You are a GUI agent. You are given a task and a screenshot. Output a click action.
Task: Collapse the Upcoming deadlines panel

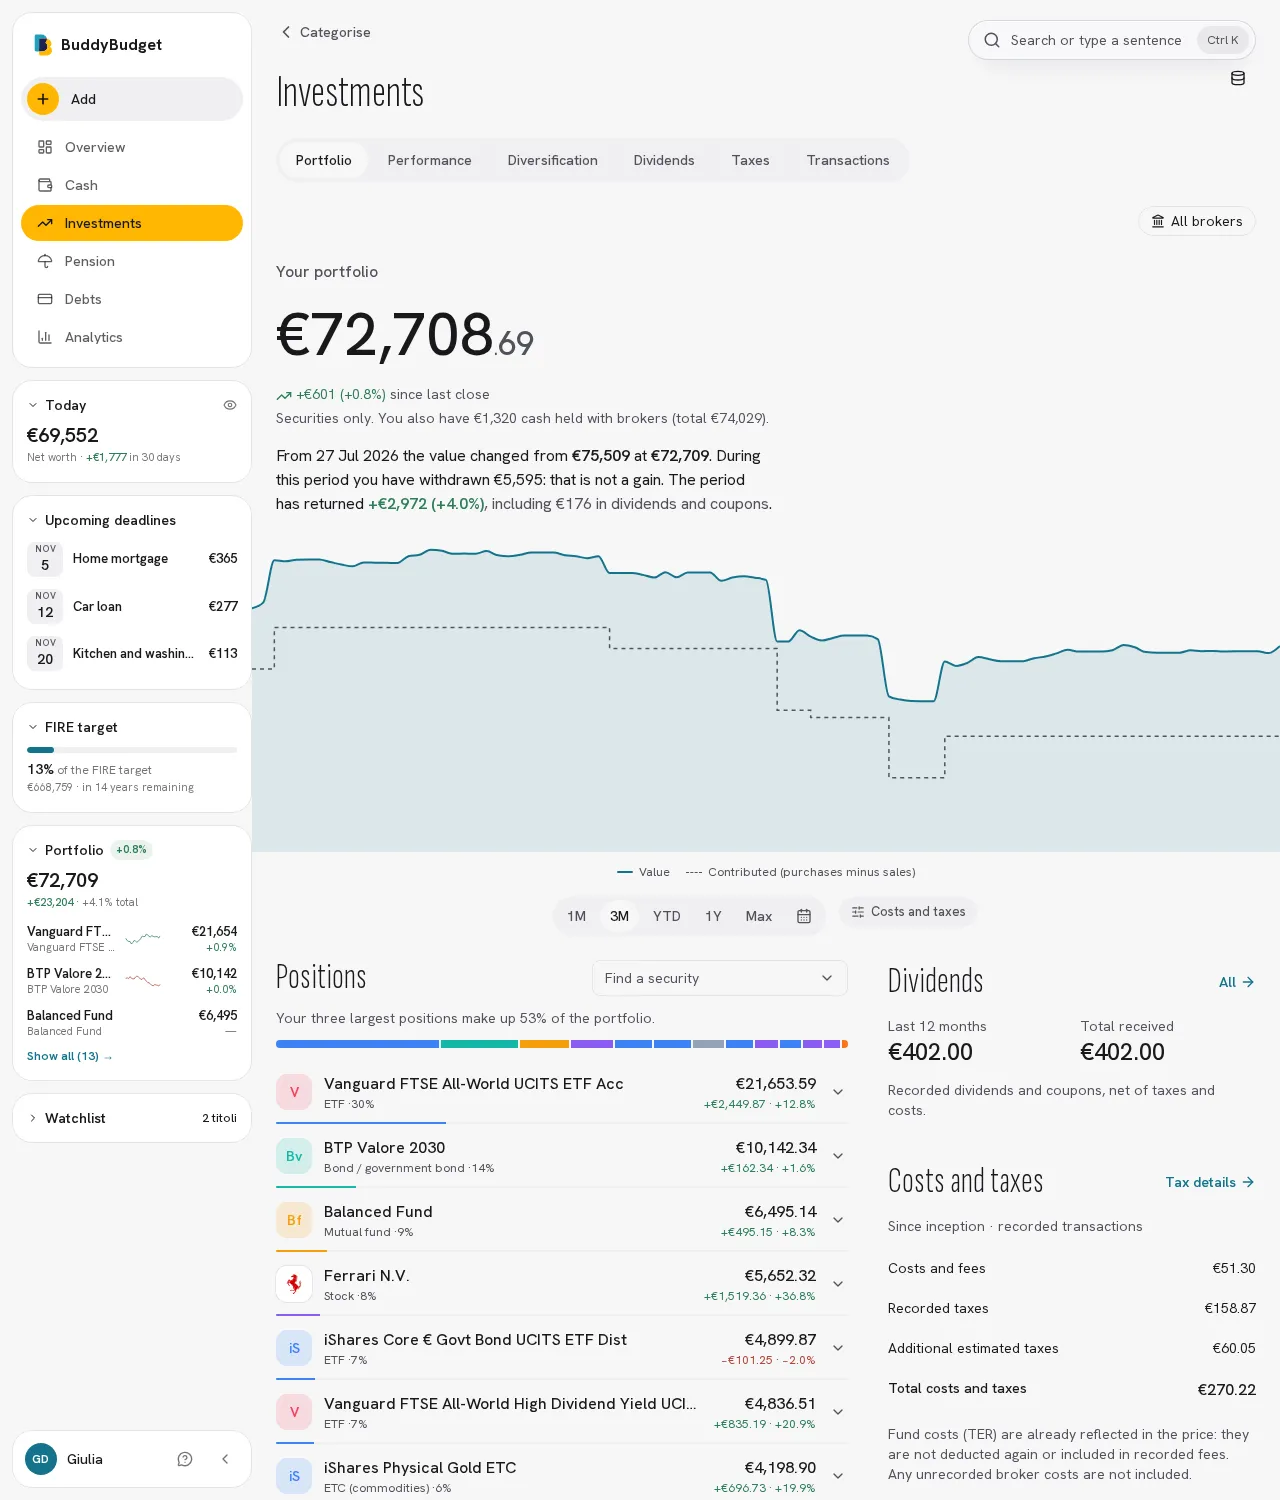33,520
